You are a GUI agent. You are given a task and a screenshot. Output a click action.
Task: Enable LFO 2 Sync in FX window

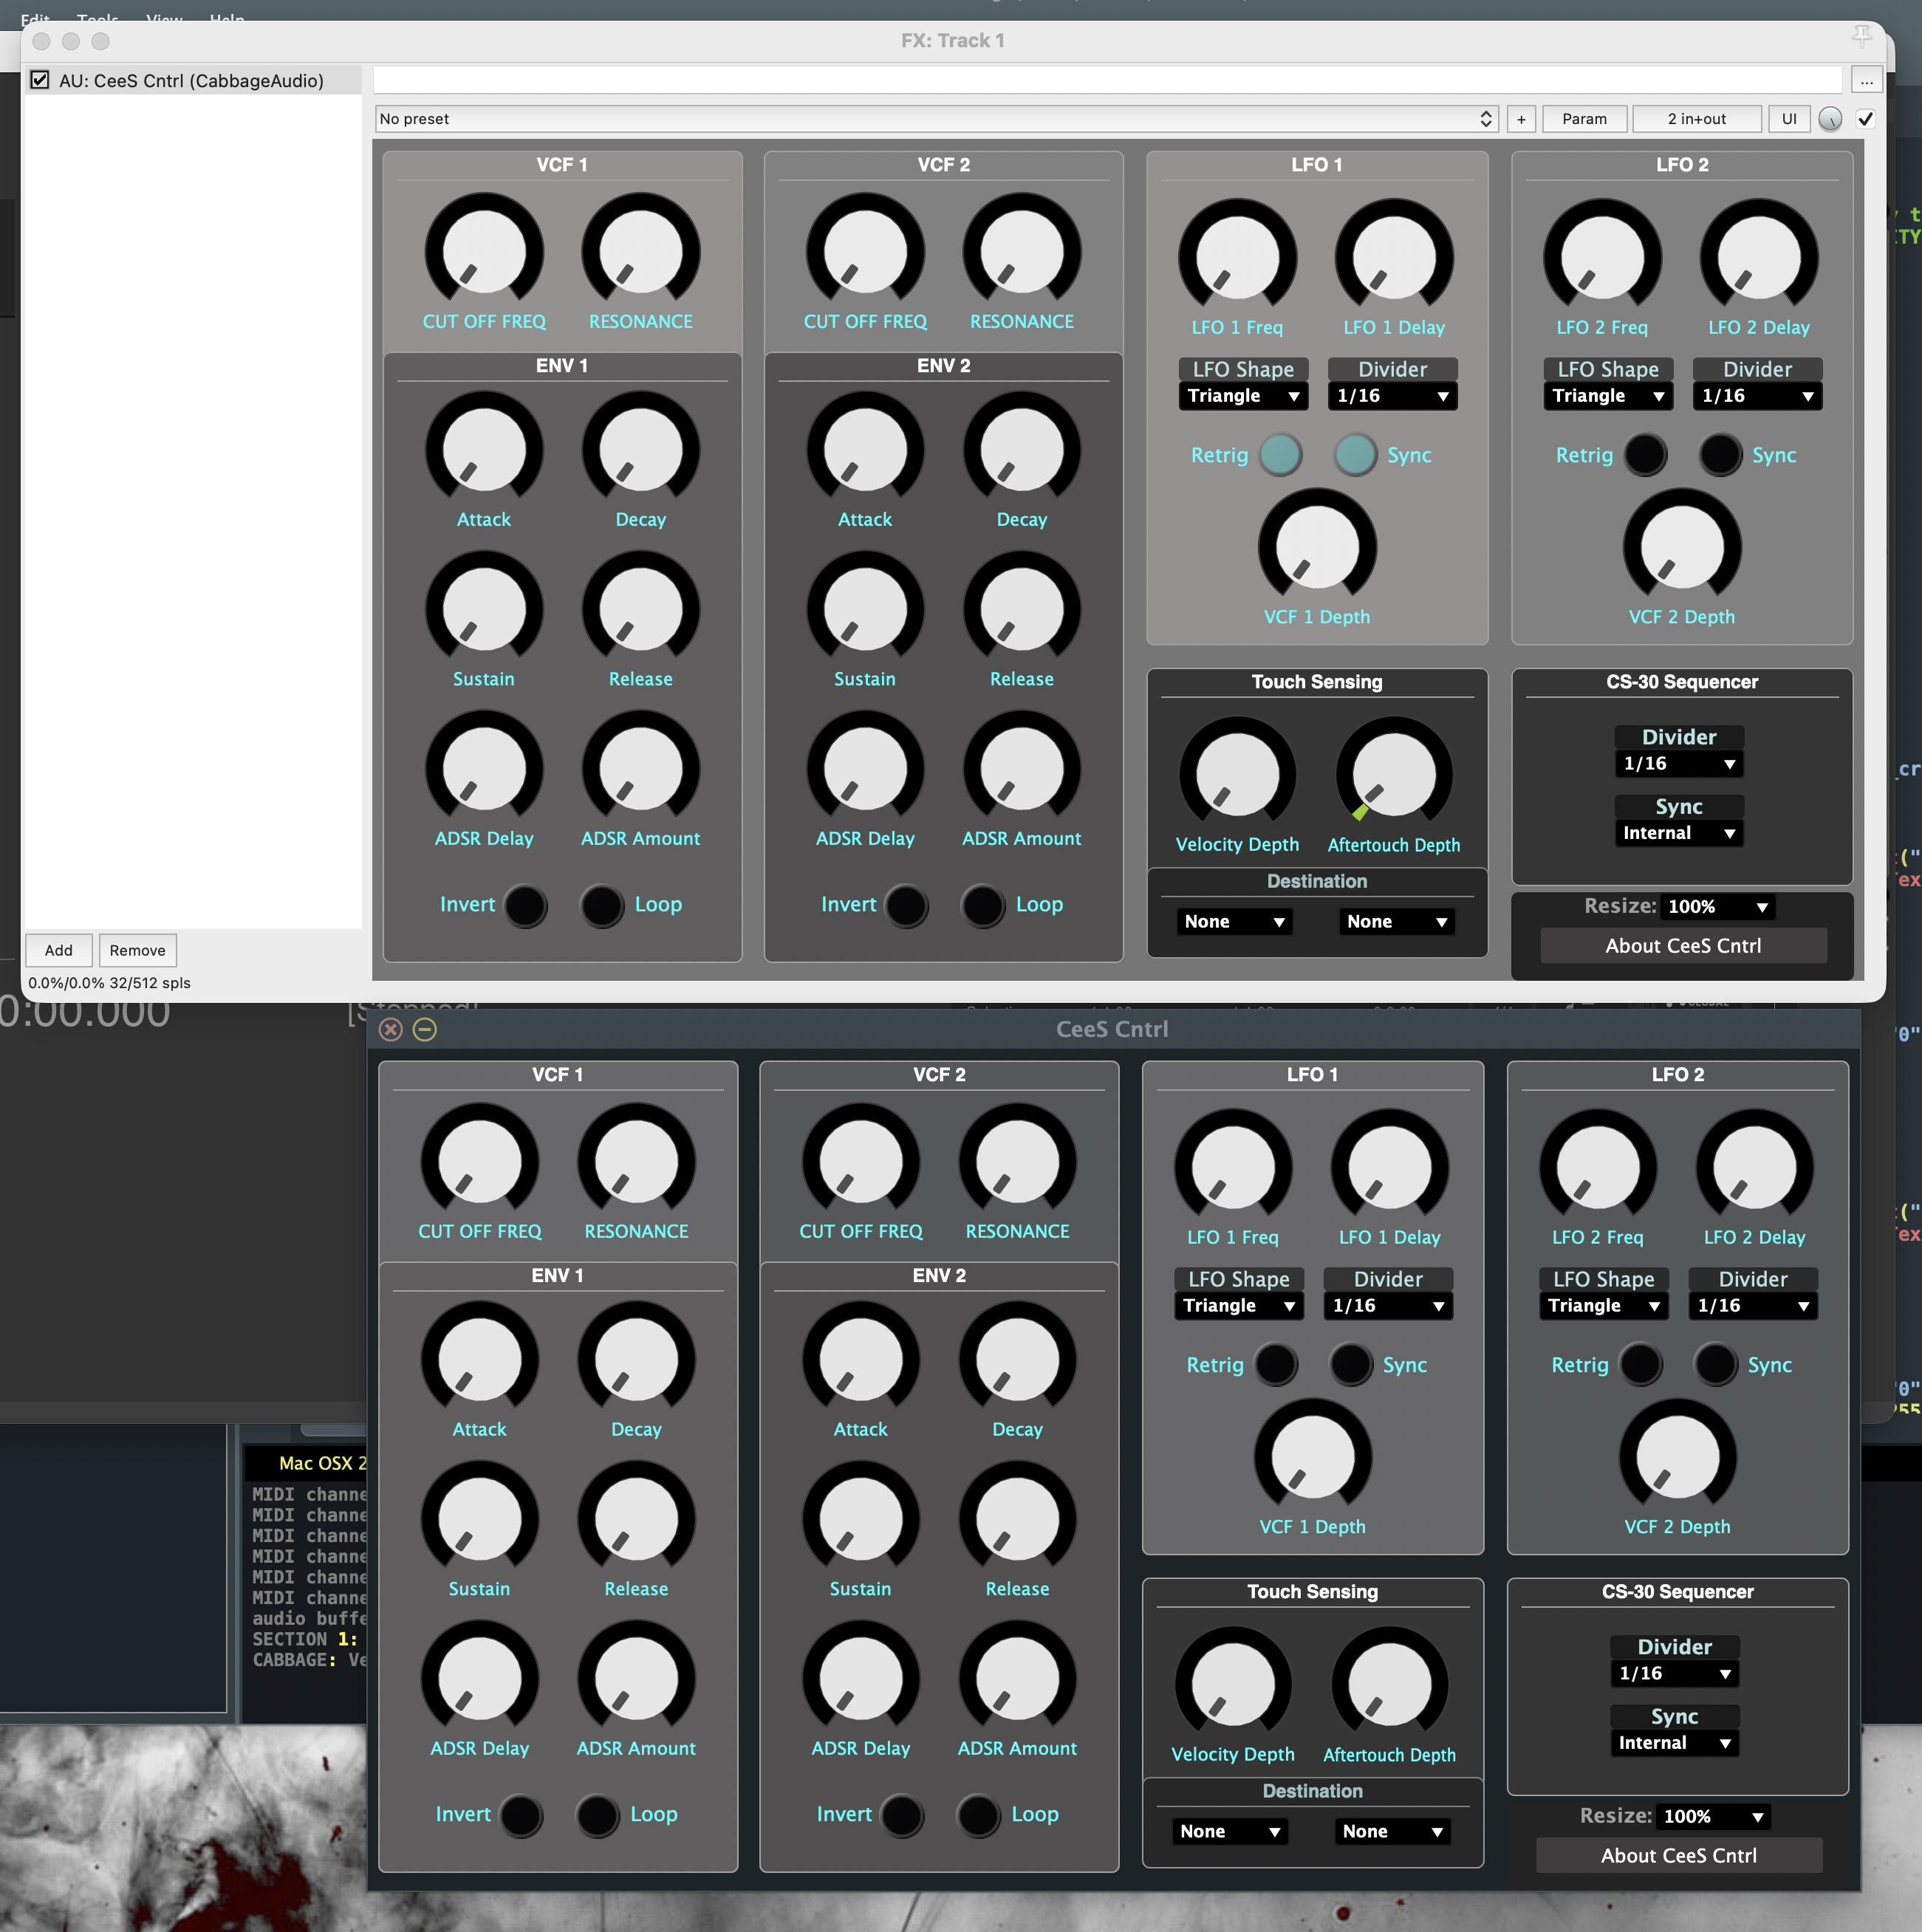tap(1720, 455)
